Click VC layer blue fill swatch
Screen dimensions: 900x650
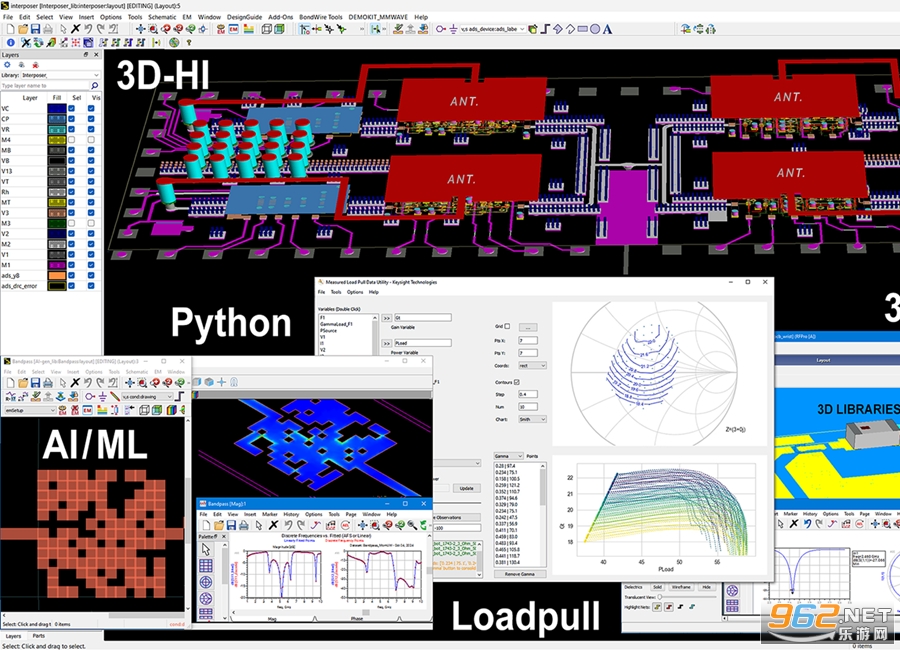(x=57, y=109)
